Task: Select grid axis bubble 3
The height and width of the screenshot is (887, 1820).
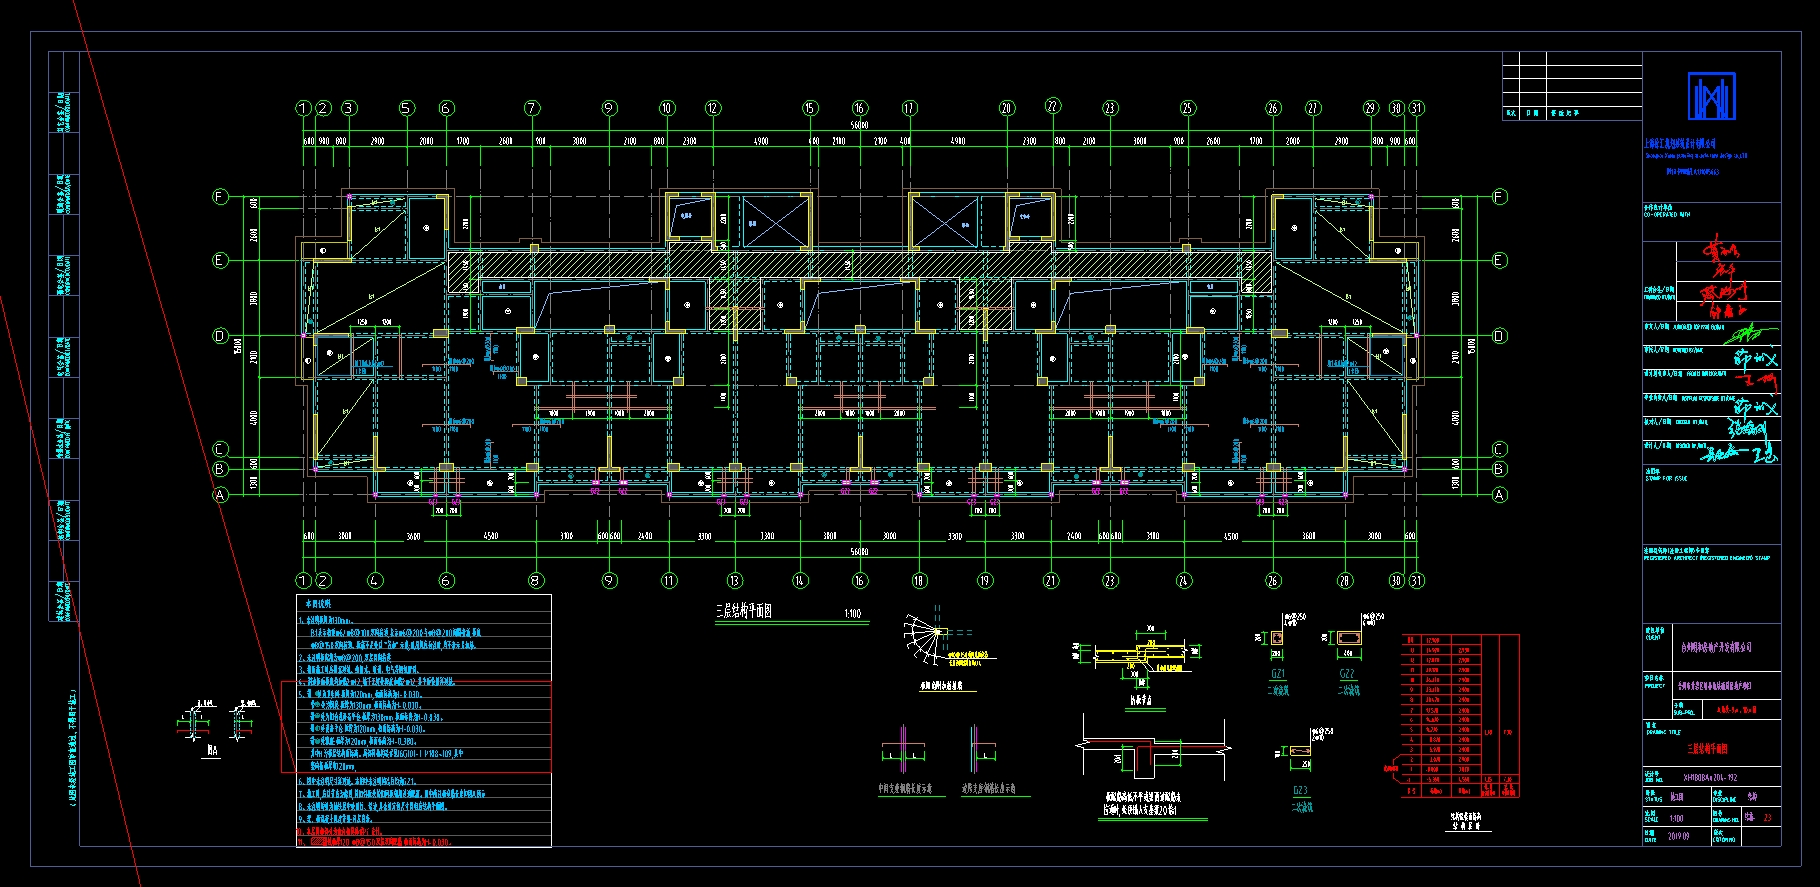Action: coord(349,108)
